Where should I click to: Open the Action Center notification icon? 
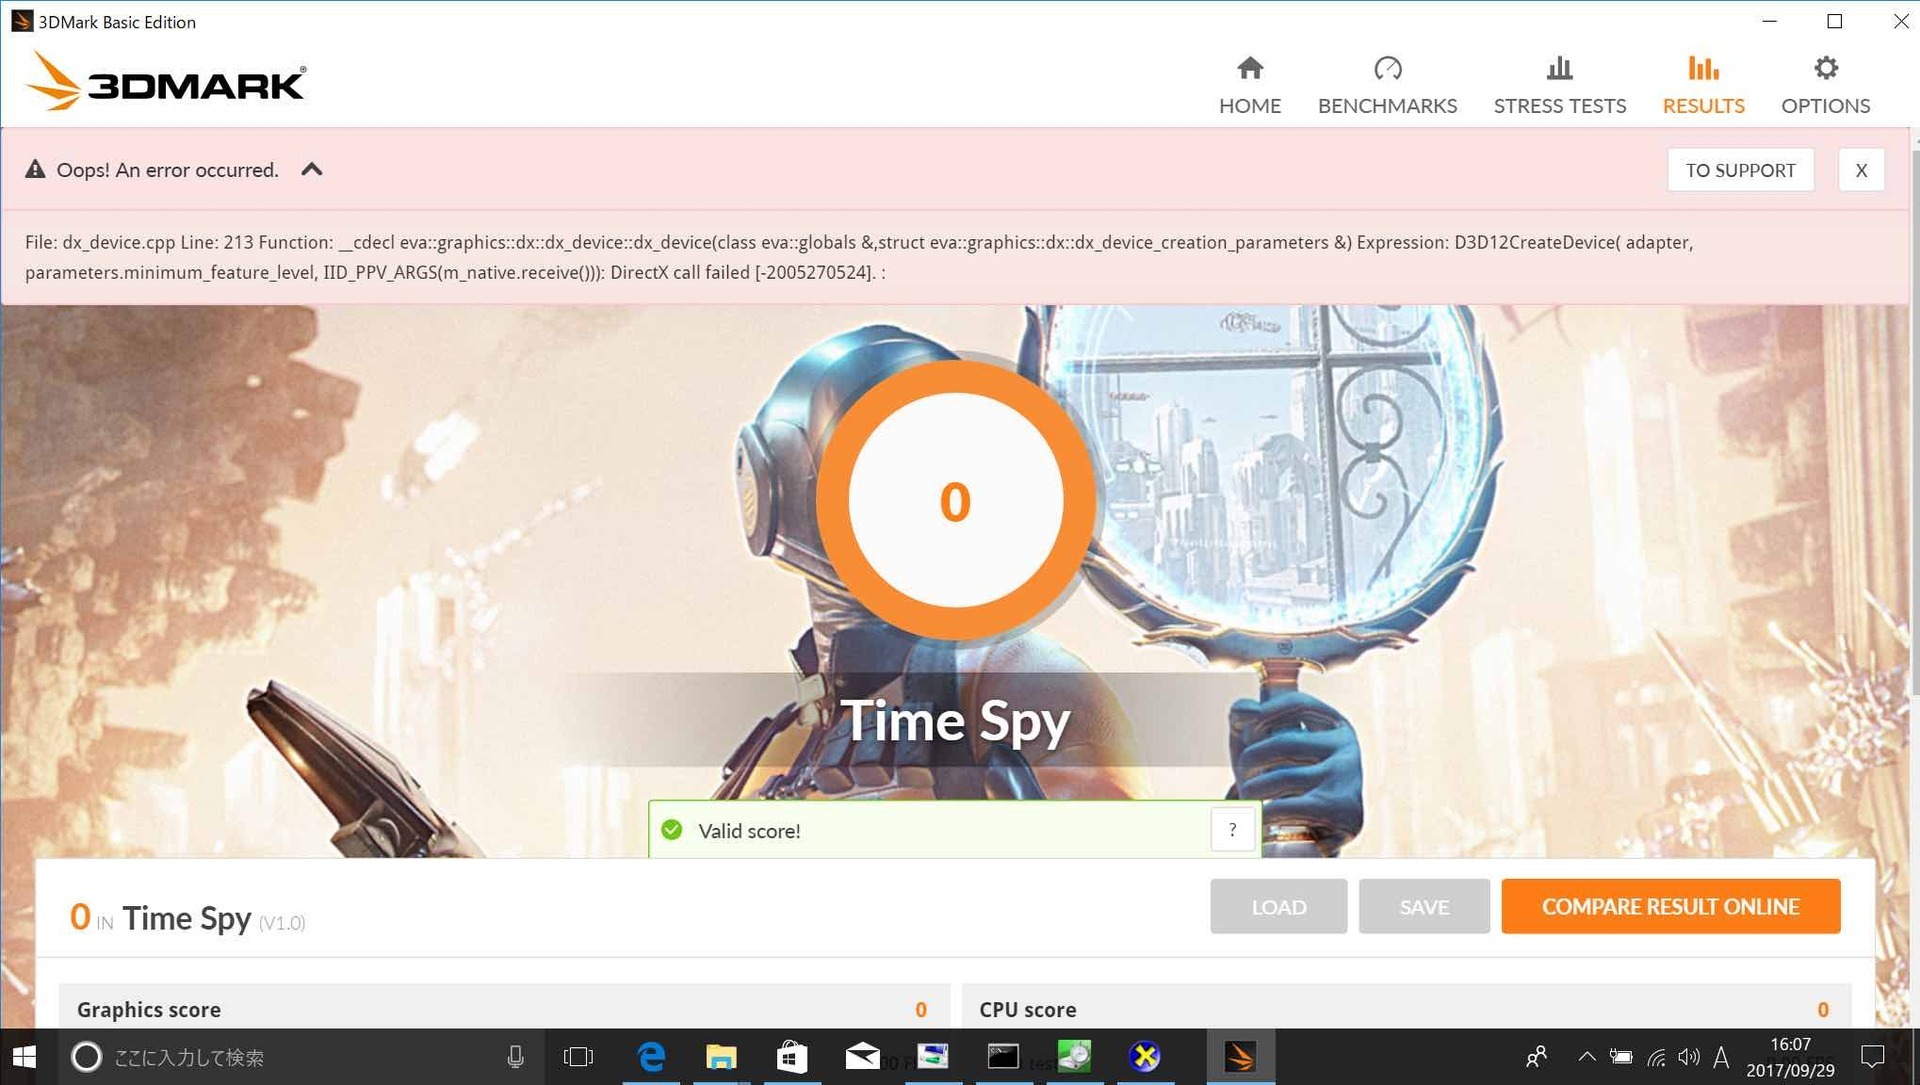tap(1872, 1056)
